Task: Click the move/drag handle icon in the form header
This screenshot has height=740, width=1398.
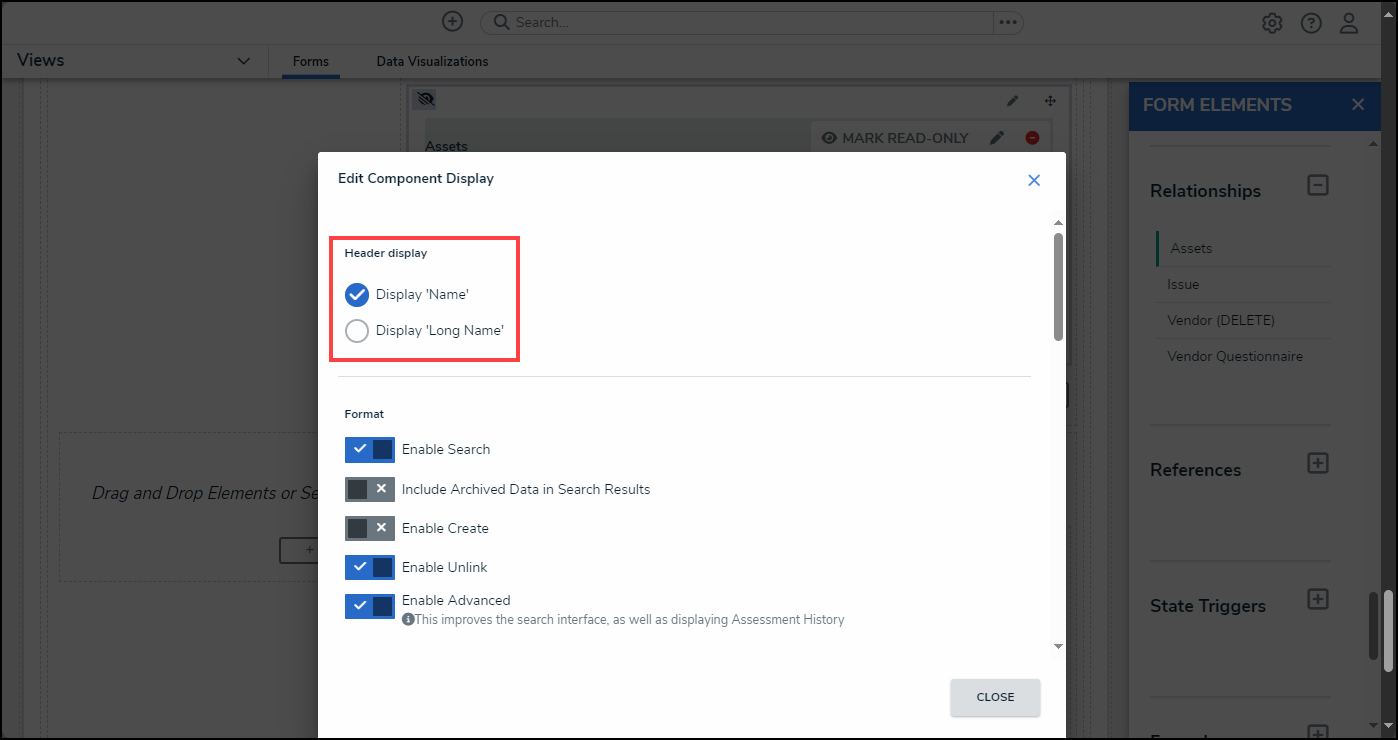Action: [x=1049, y=100]
